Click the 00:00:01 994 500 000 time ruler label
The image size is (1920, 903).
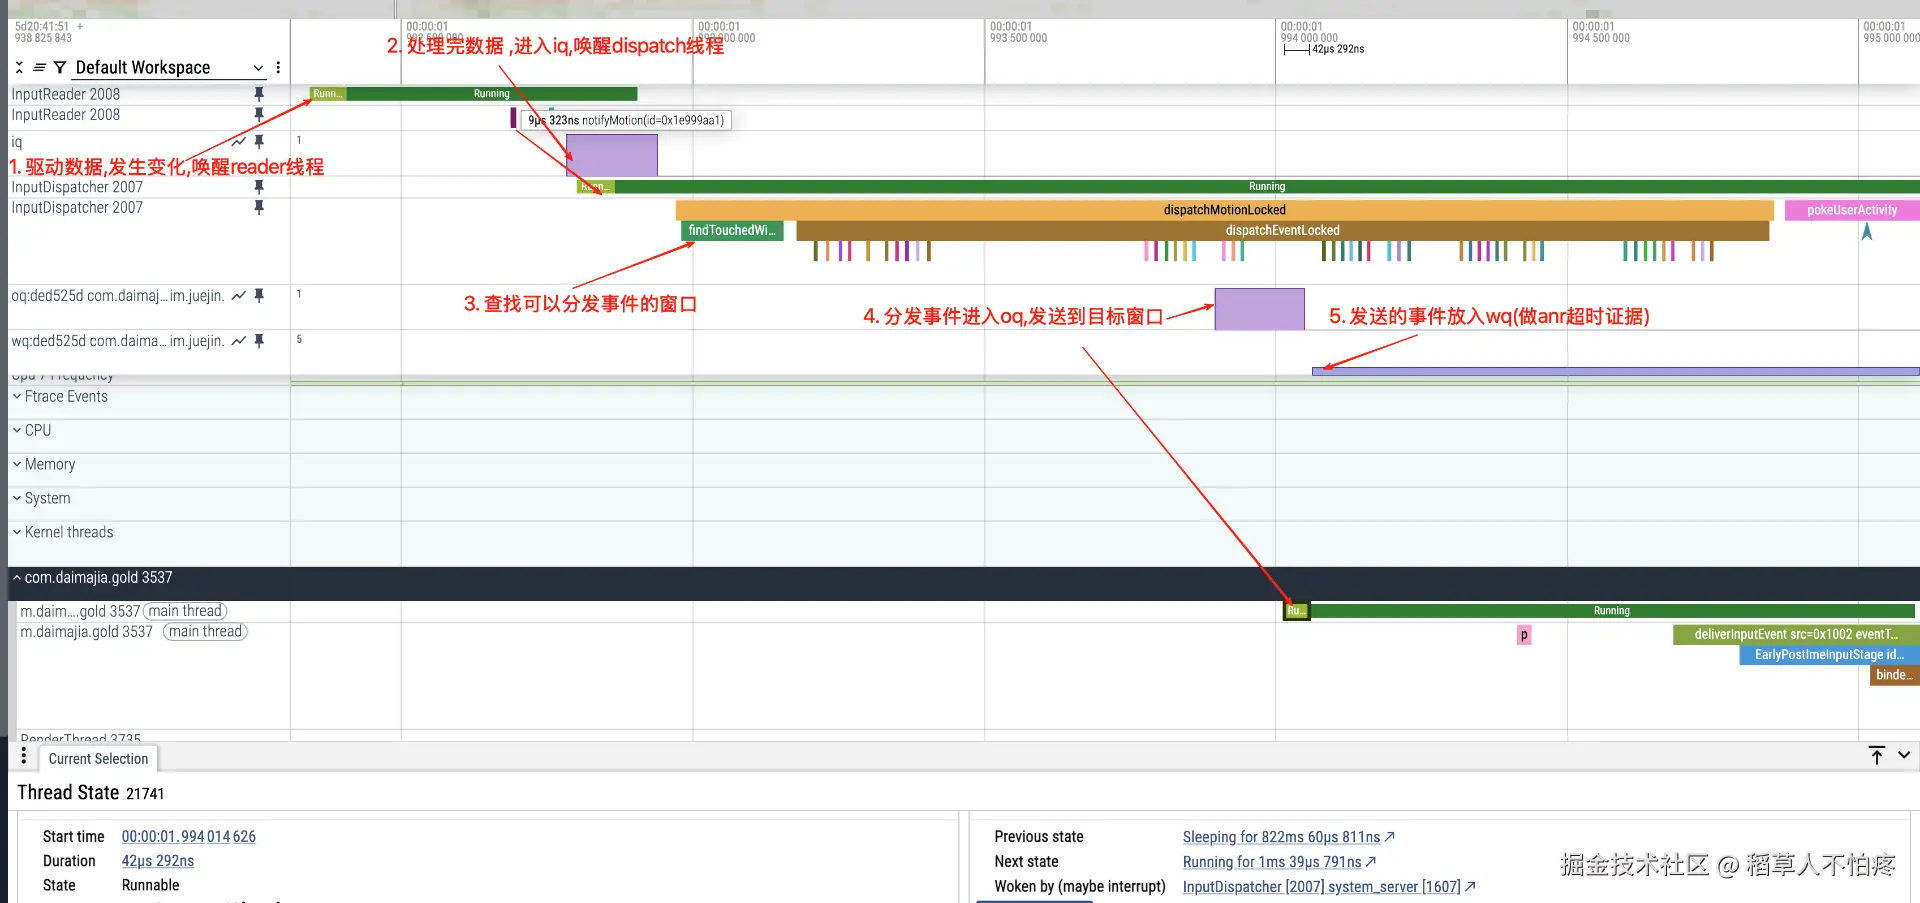pos(1600,32)
